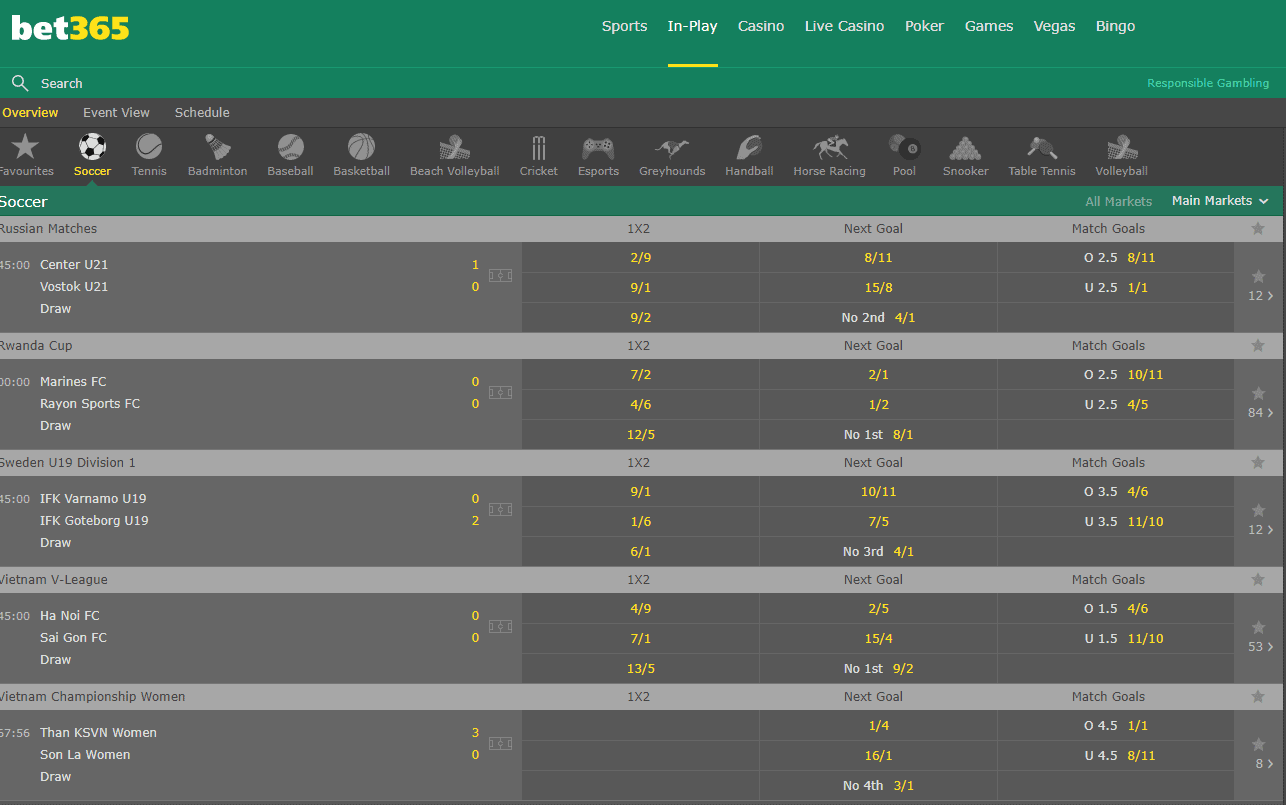Bet Sai Gon FC win at 7/1
The height and width of the screenshot is (805, 1286).
pyautogui.click(x=640, y=638)
